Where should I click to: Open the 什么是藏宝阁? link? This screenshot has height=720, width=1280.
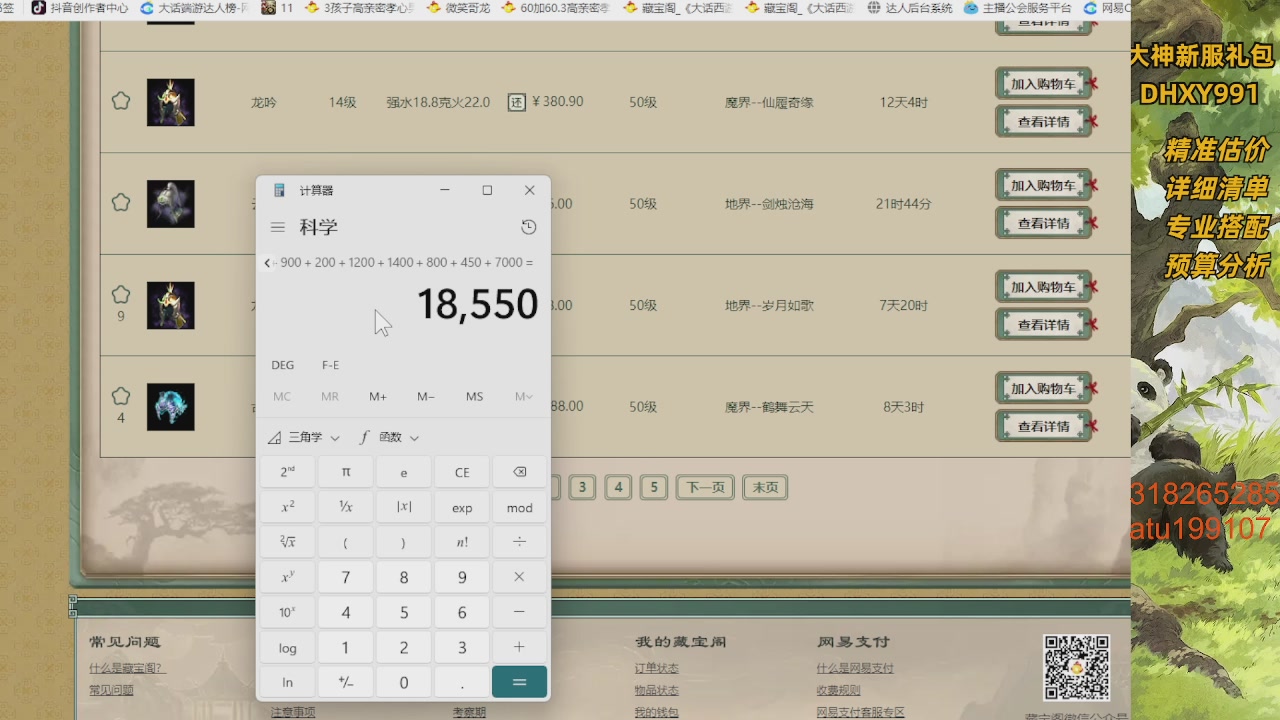[x=126, y=668]
